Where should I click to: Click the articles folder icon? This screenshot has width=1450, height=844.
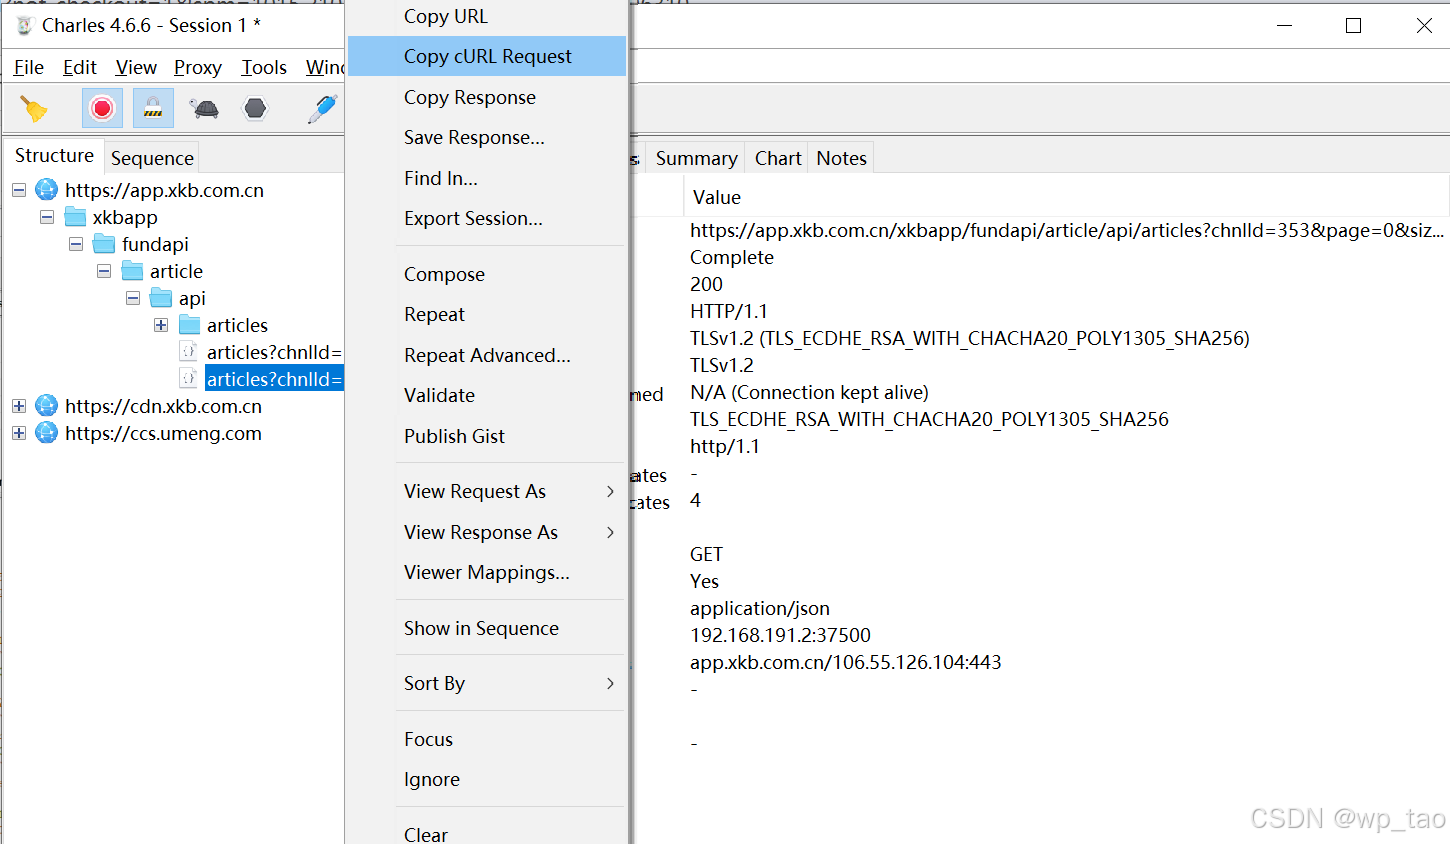pos(190,325)
